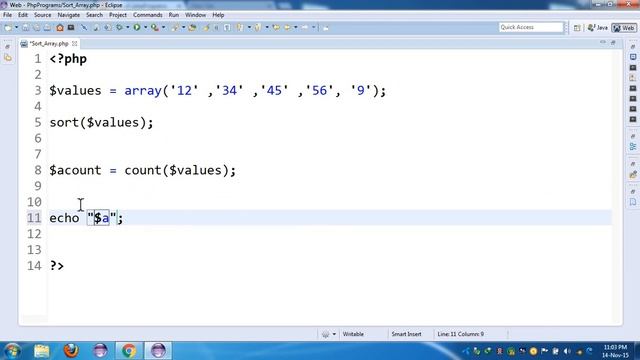The height and width of the screenshot is (360, 640).
Task: Open the edit pencil view icon in right sidebar
Action: pyautogui.click(x=633, y=175)
